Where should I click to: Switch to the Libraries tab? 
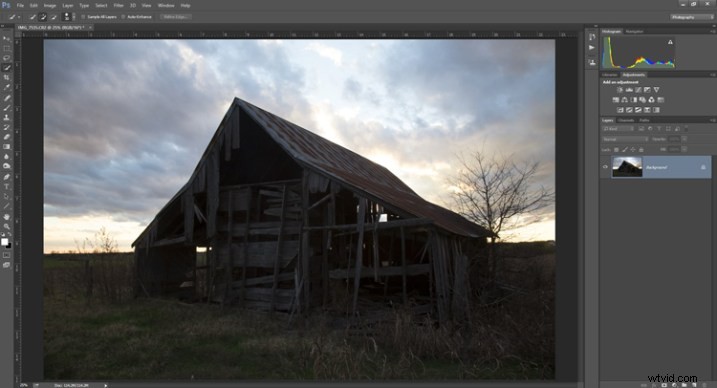(x=609, y=74)
